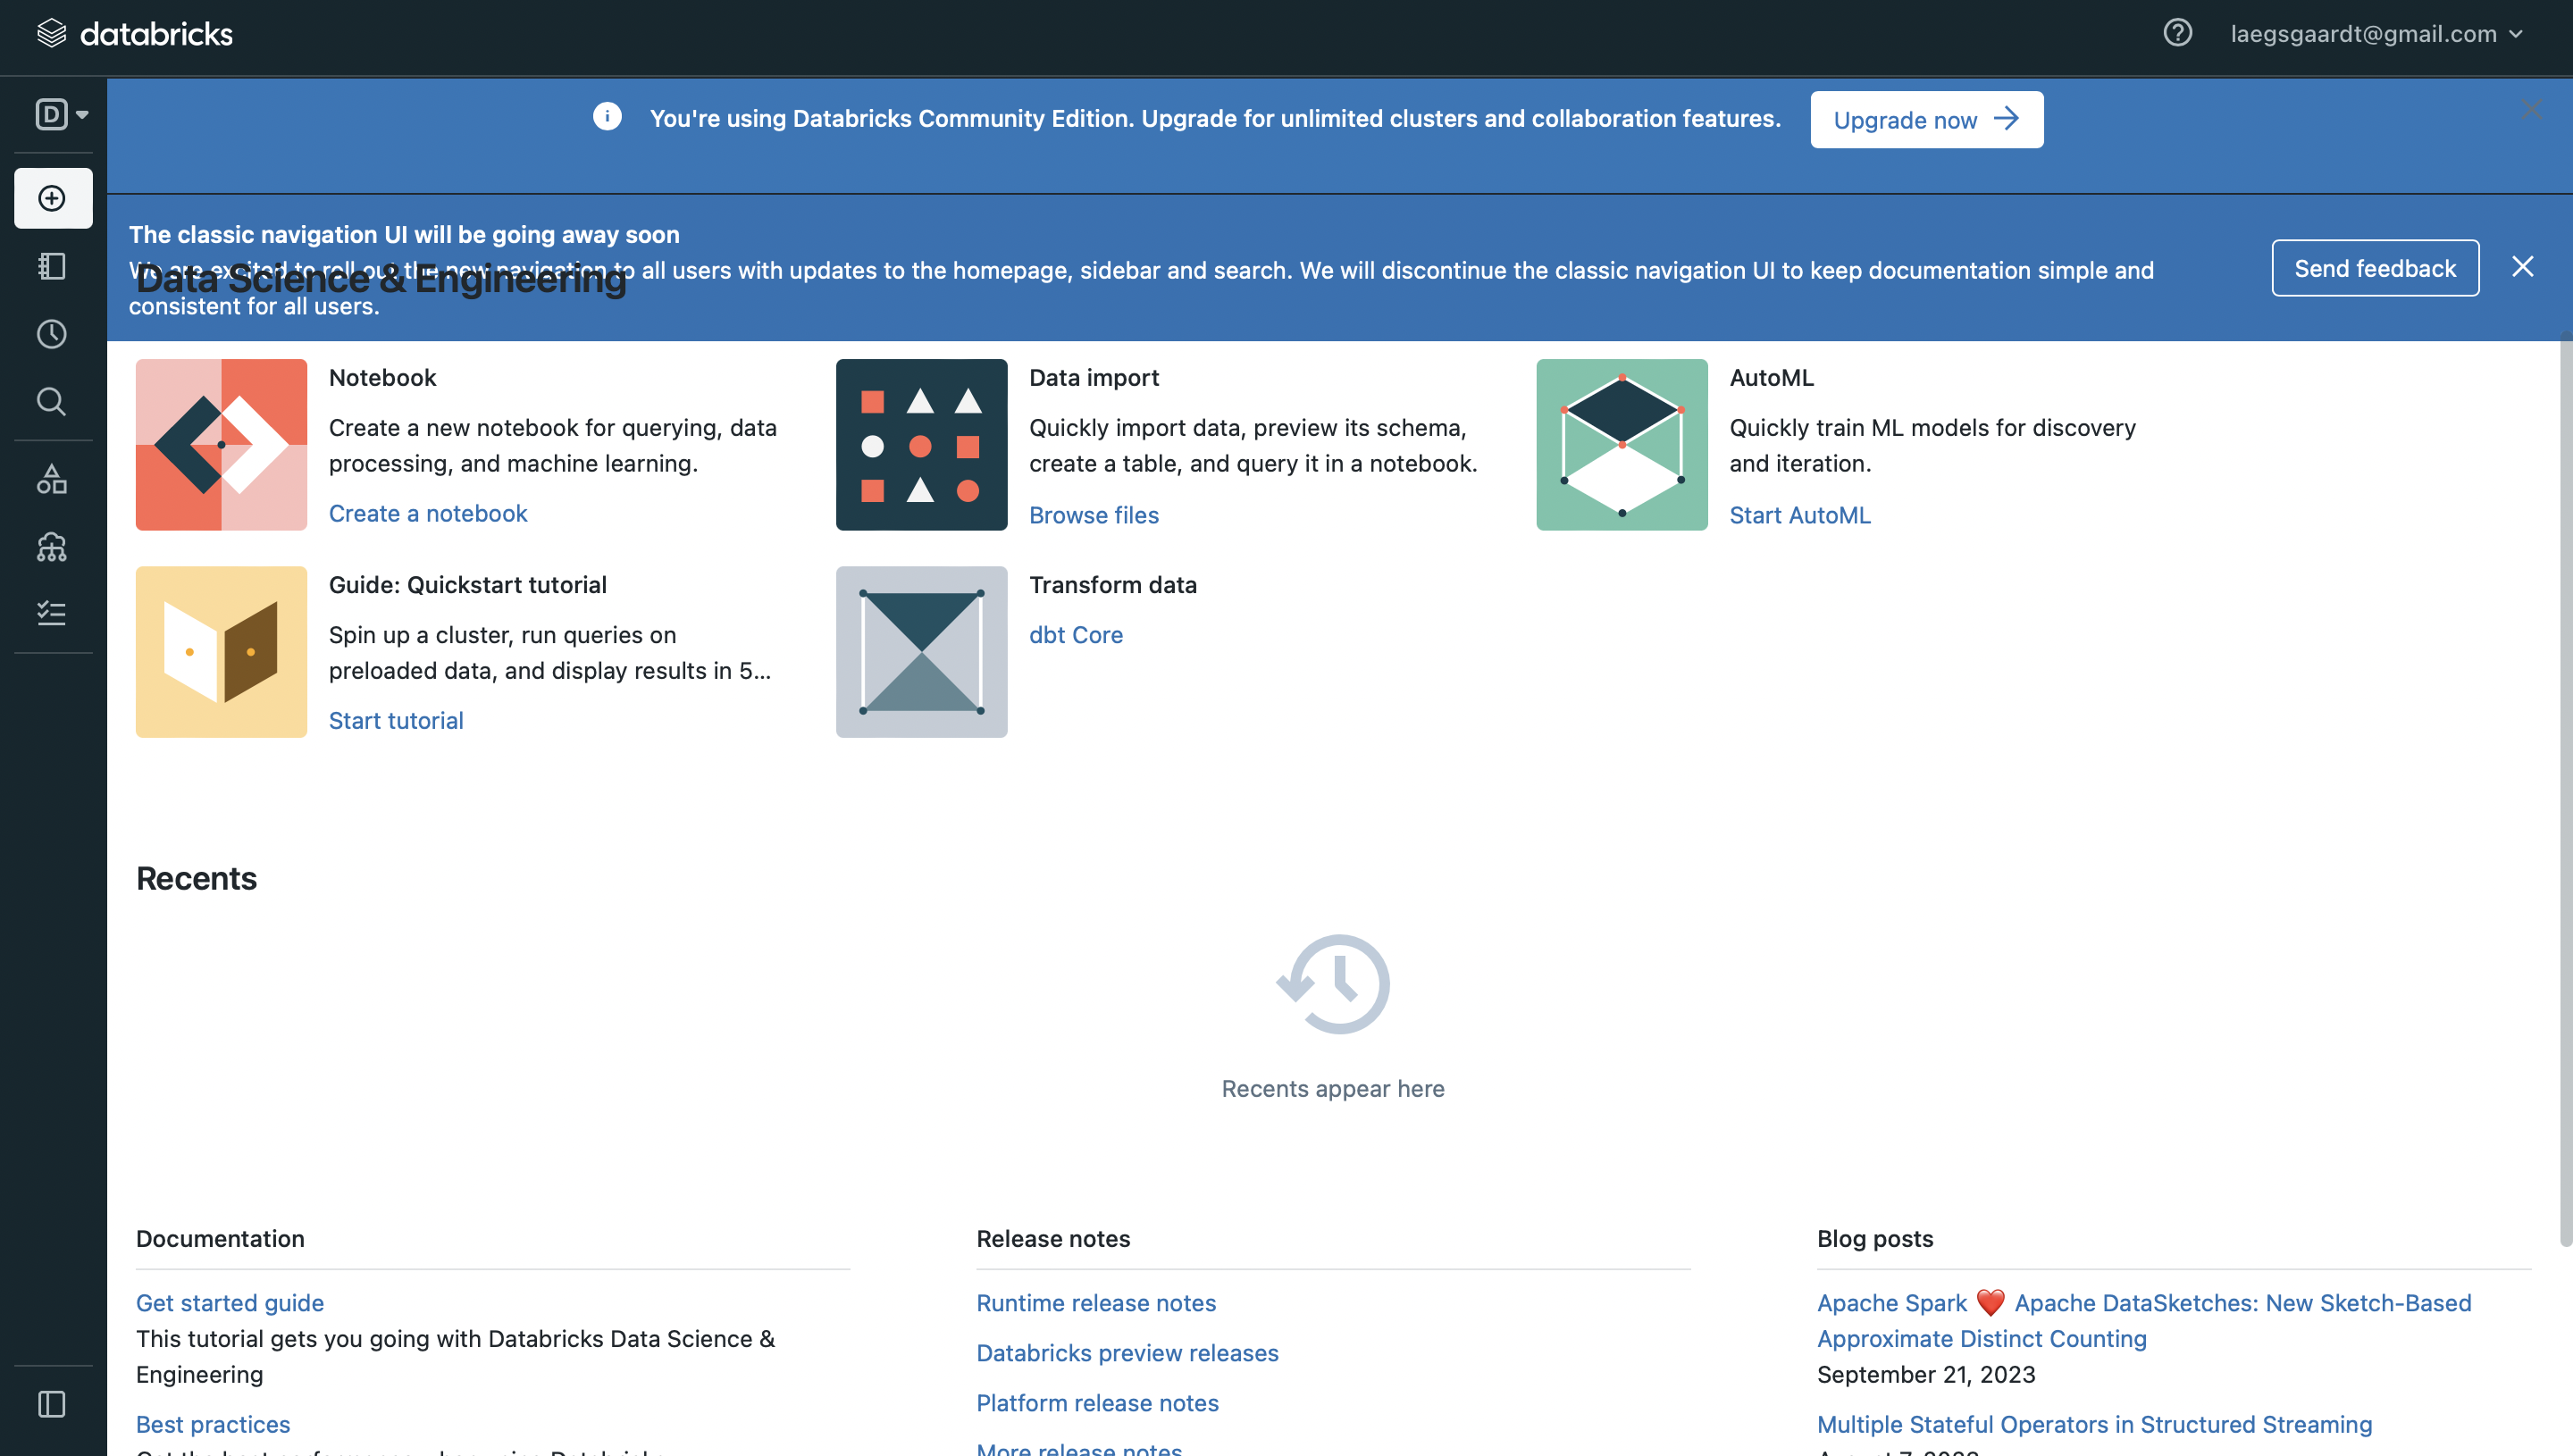Open the Compute clusters icon in sidebar

52,547
